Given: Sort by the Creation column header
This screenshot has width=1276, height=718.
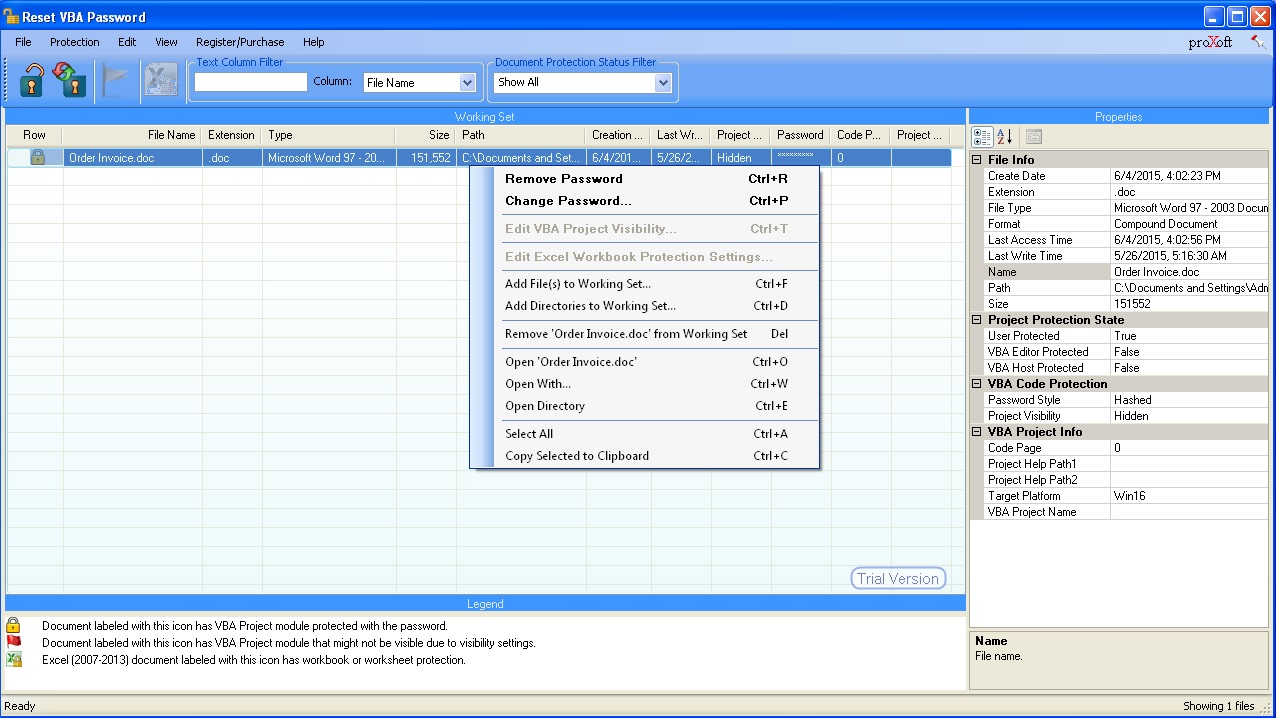Looking at the screenshot, I should pos(618,135).
